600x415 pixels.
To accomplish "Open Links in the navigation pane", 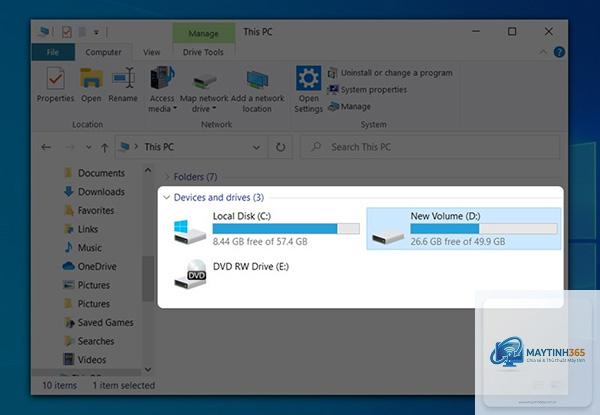I will 88,229.
